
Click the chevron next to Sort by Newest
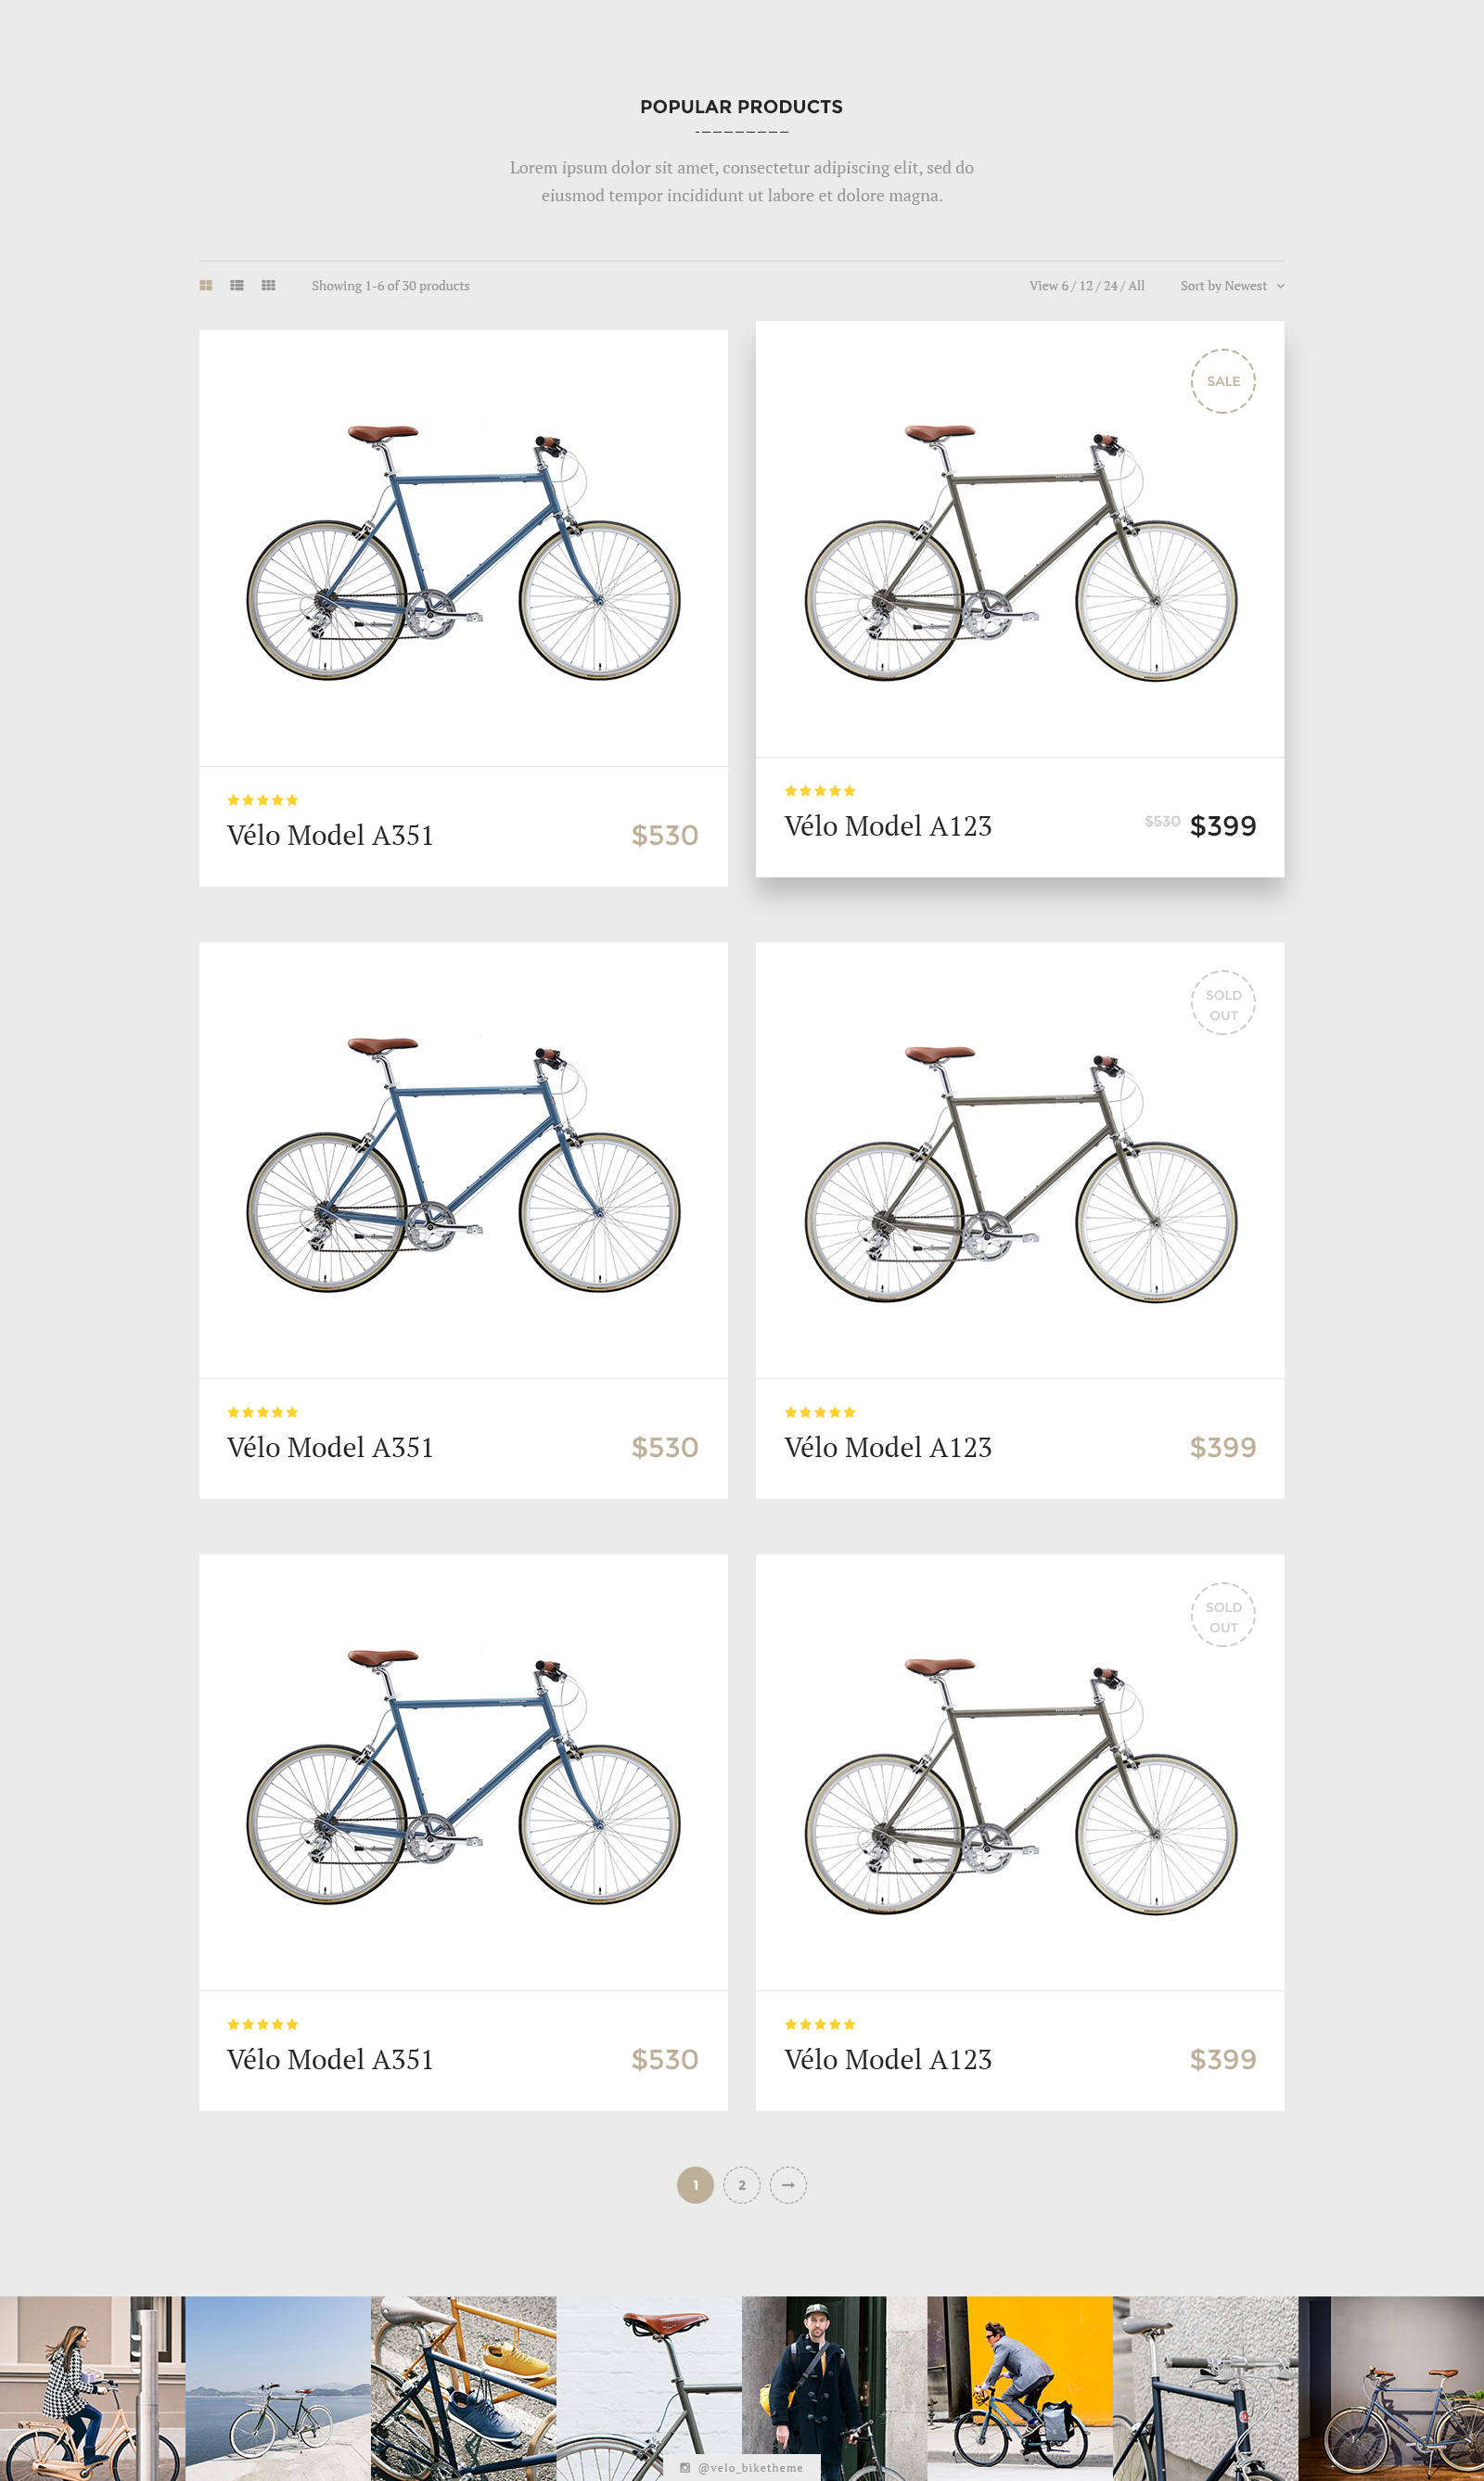click(1281, 286)
